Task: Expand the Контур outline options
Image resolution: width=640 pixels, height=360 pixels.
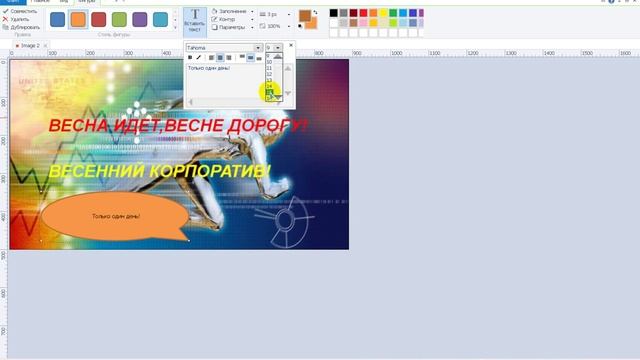Action: pos(252,19)
